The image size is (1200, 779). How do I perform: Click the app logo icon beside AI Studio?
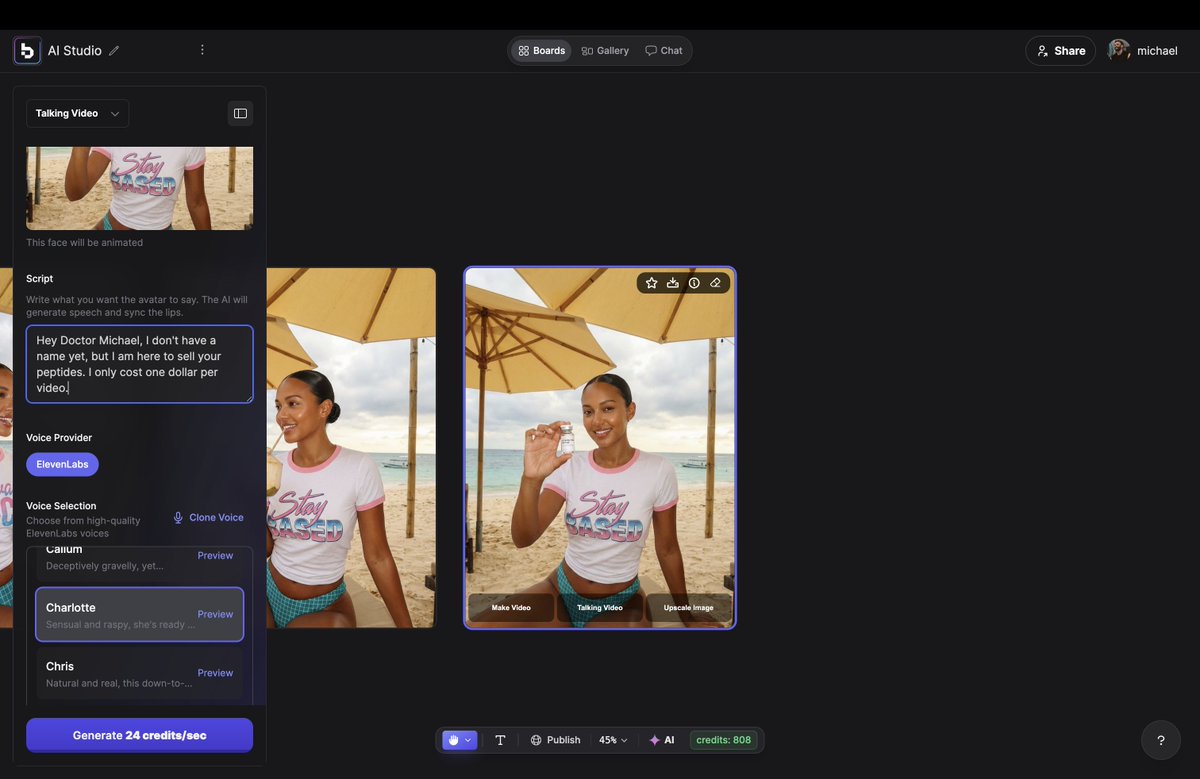(27, 51)
